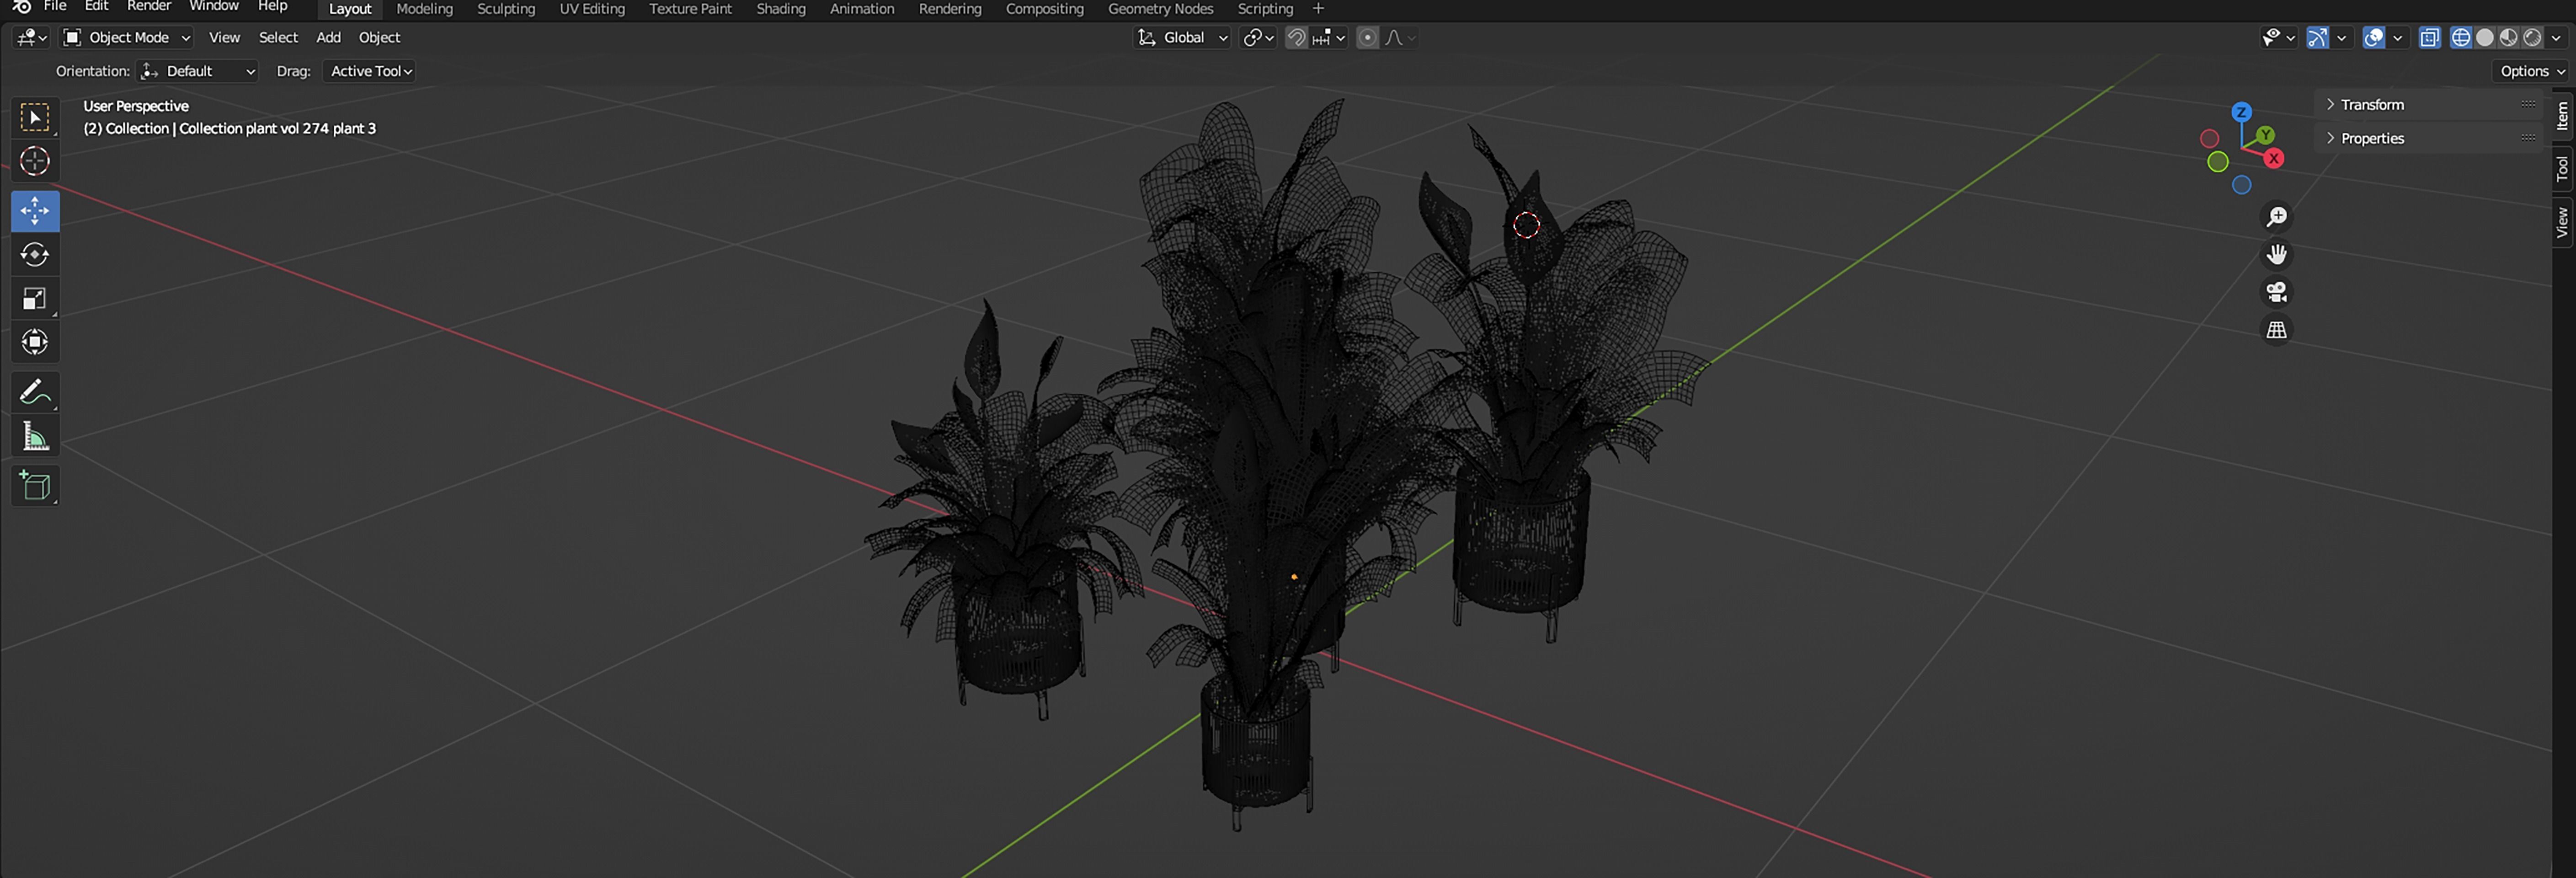Open the viewport View menu
Viewport: 2576px width, 878px height.
pyautogui.click(x=224, y=38)
